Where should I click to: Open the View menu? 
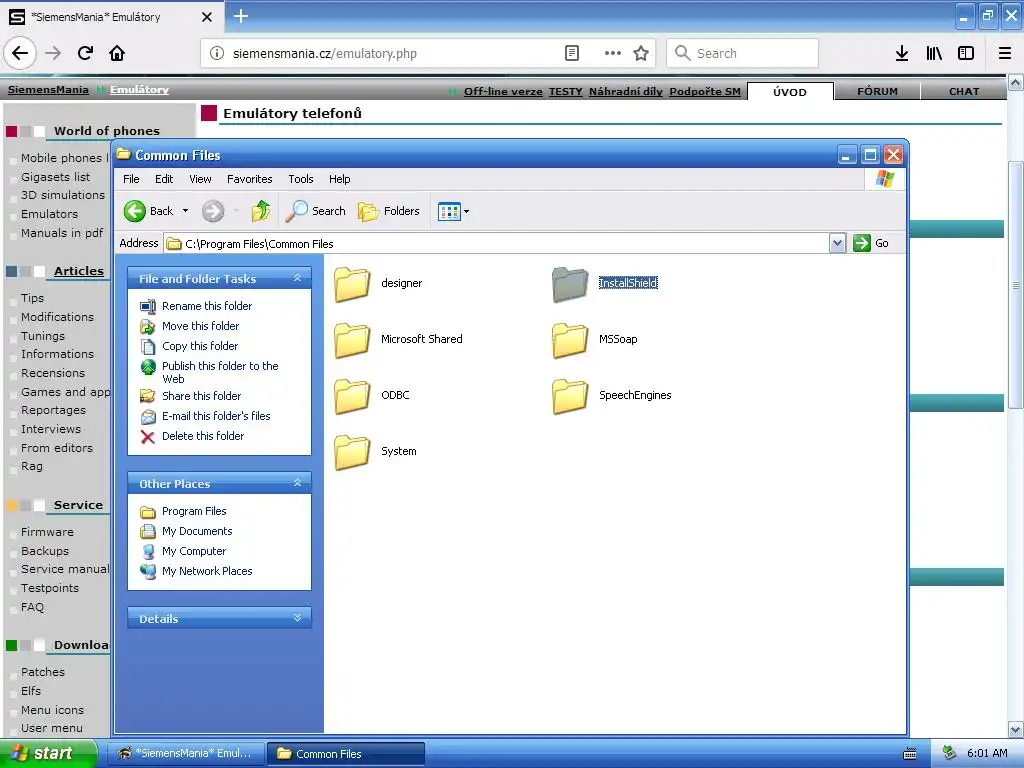200,179
